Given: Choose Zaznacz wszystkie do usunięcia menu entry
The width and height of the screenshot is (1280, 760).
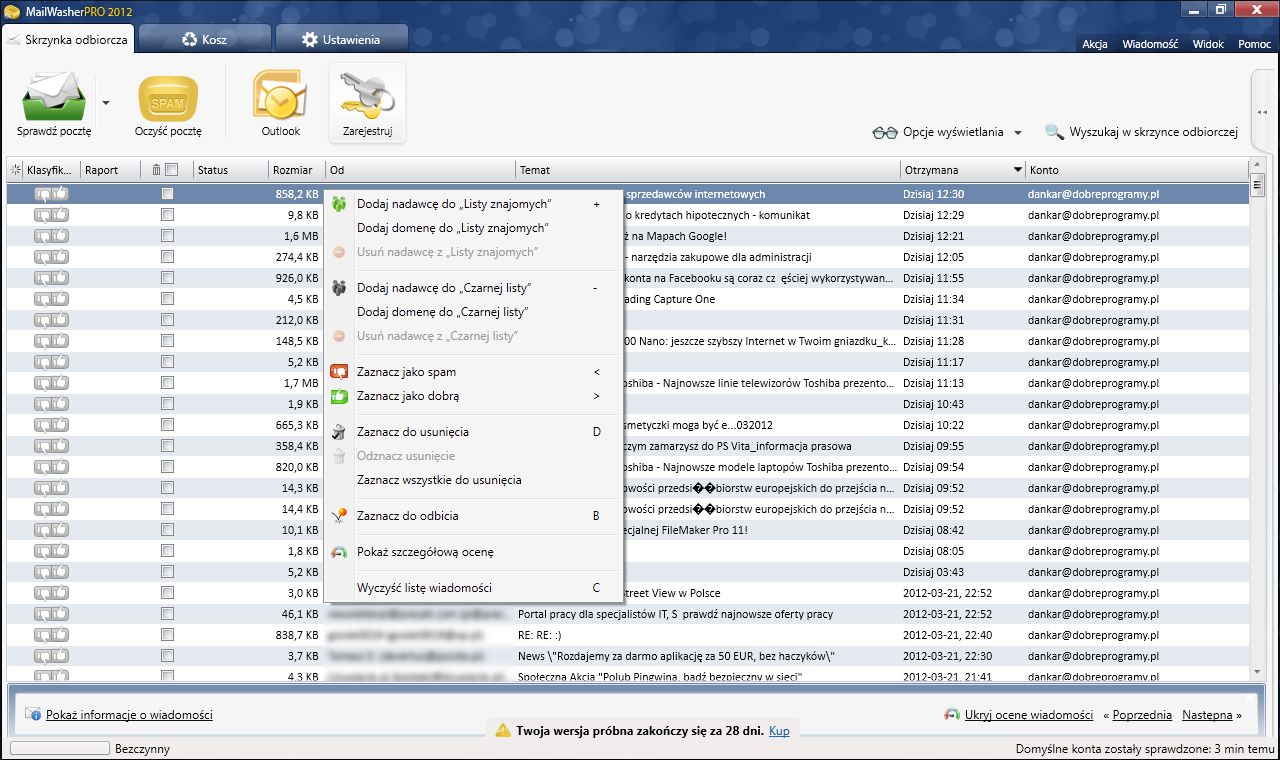Looking at the screenshot, I should click(473, 480).
